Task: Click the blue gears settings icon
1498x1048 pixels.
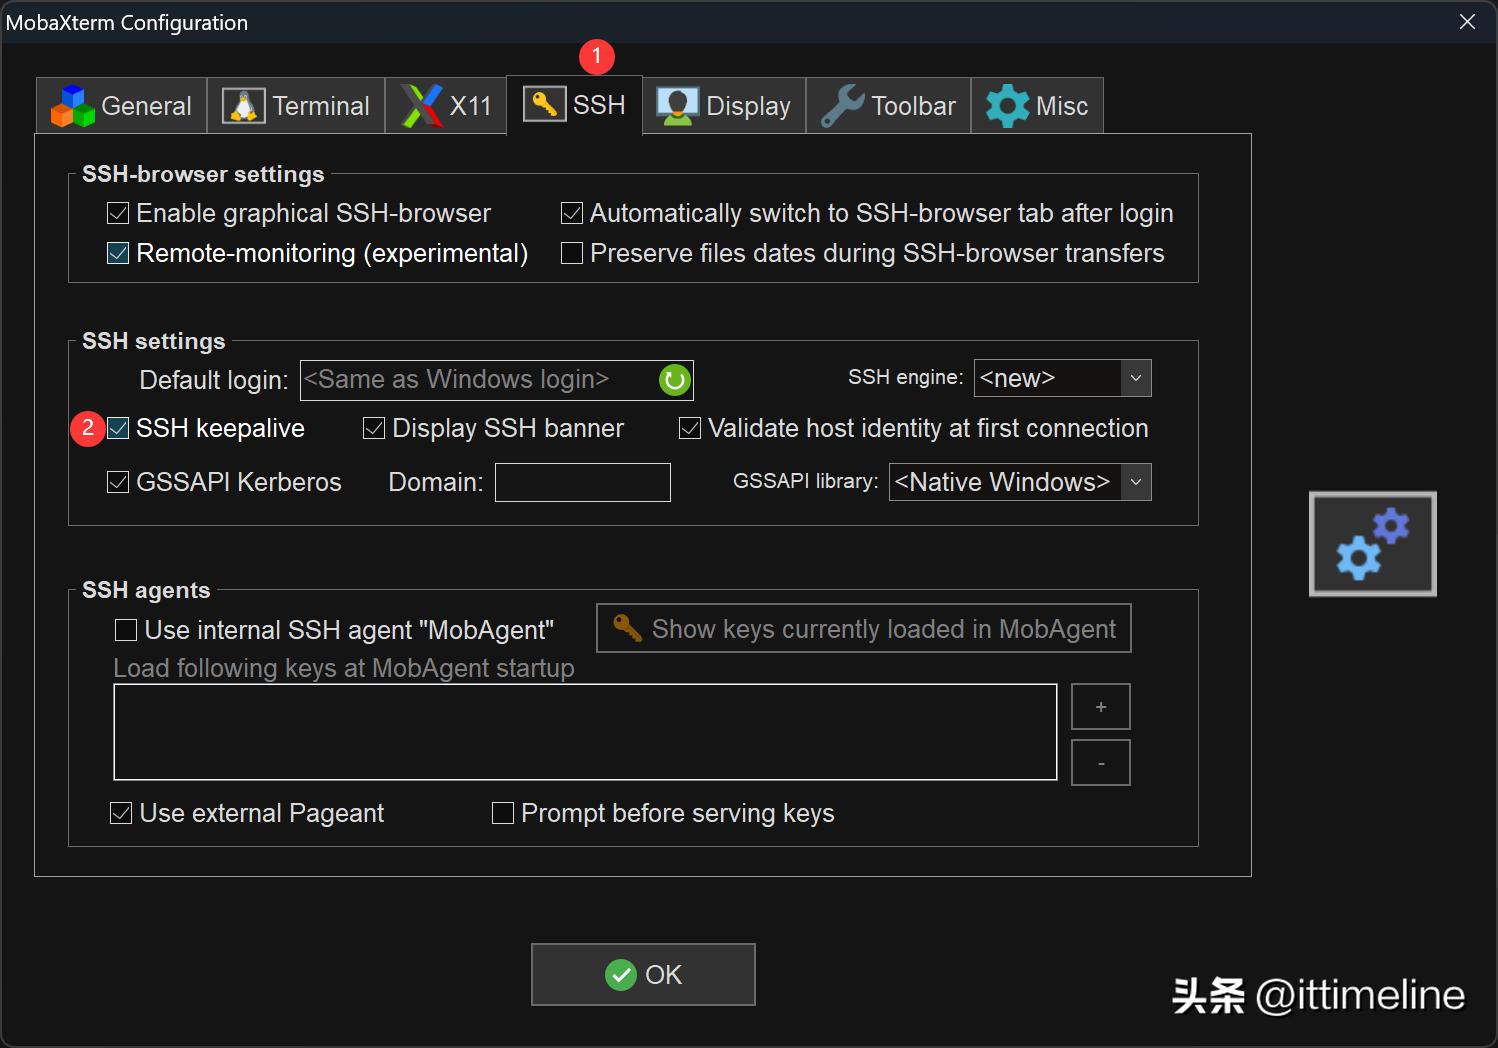Action: tap(1372, 544)
